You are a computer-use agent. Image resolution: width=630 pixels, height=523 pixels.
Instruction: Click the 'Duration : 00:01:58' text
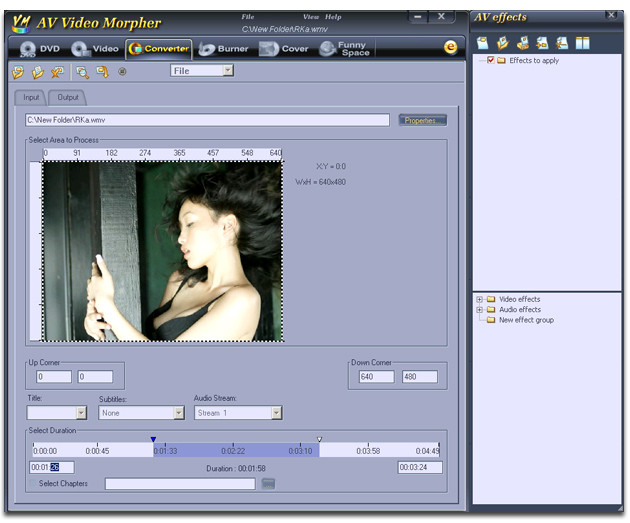(x=236, y=469)
